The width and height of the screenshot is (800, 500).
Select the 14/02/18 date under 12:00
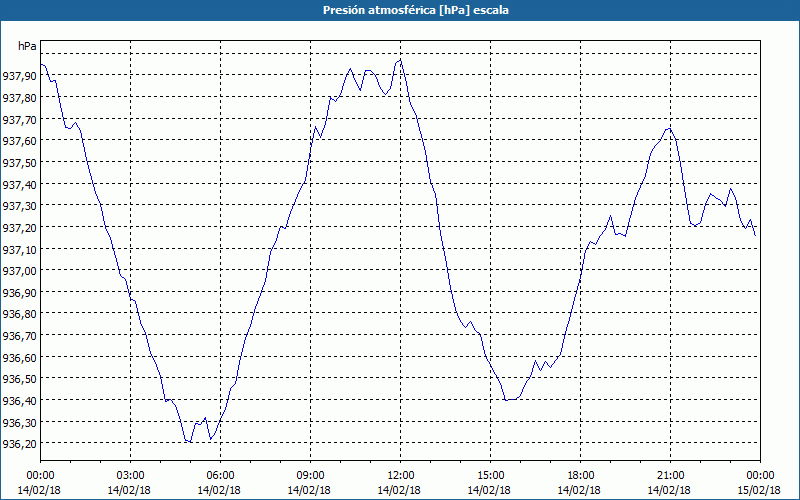coord(399,490)
